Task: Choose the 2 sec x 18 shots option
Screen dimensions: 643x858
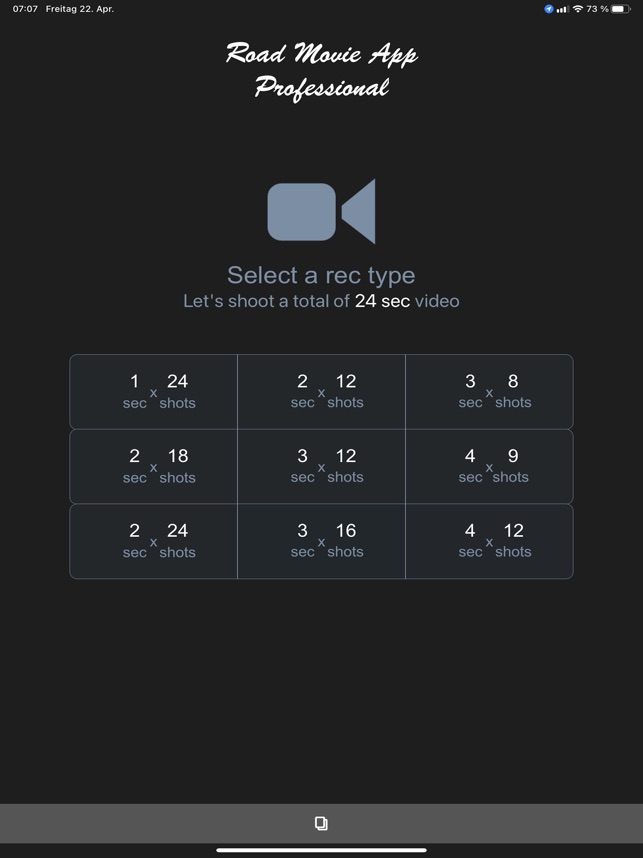Action: 154,466
